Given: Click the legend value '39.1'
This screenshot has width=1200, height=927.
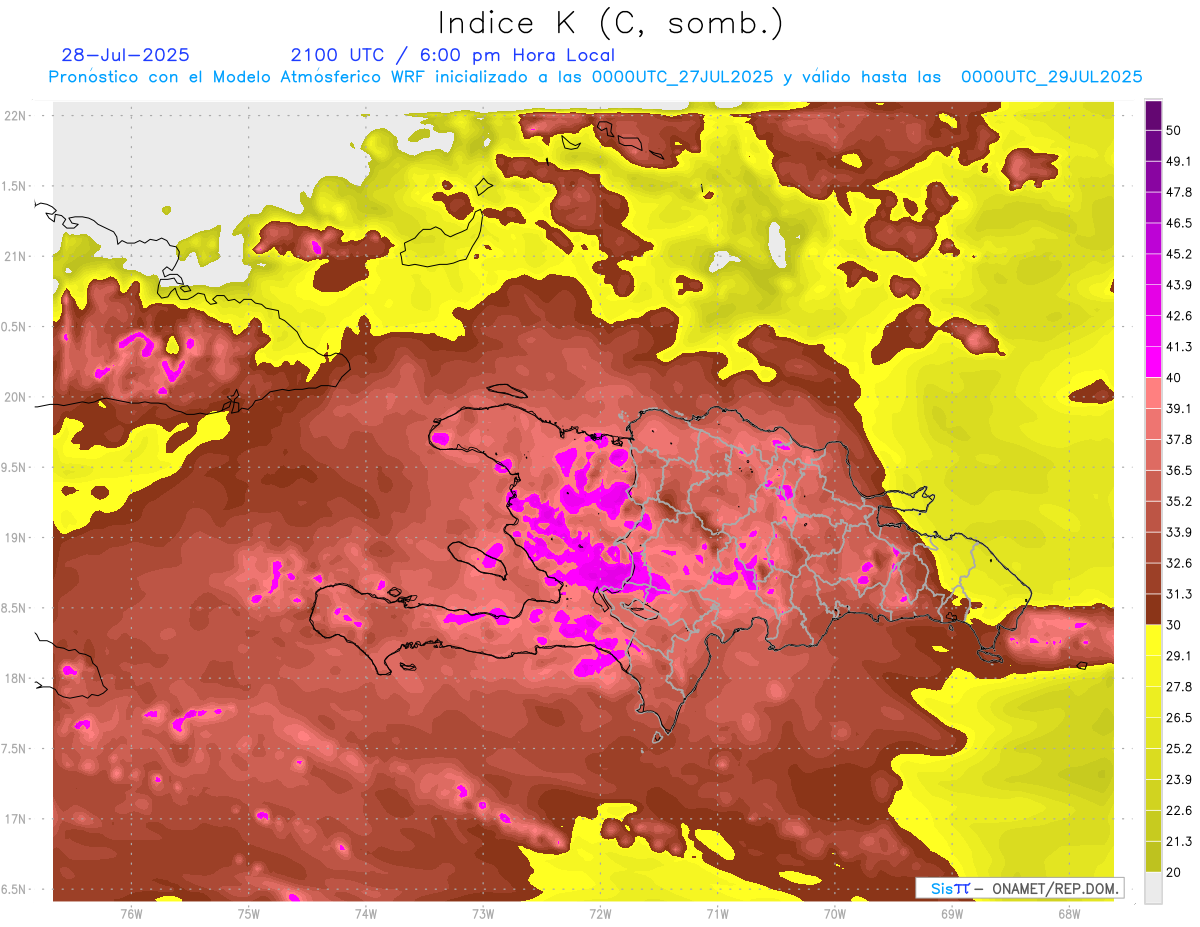Looking at the screenshot, I should (x=1180, y=409).
